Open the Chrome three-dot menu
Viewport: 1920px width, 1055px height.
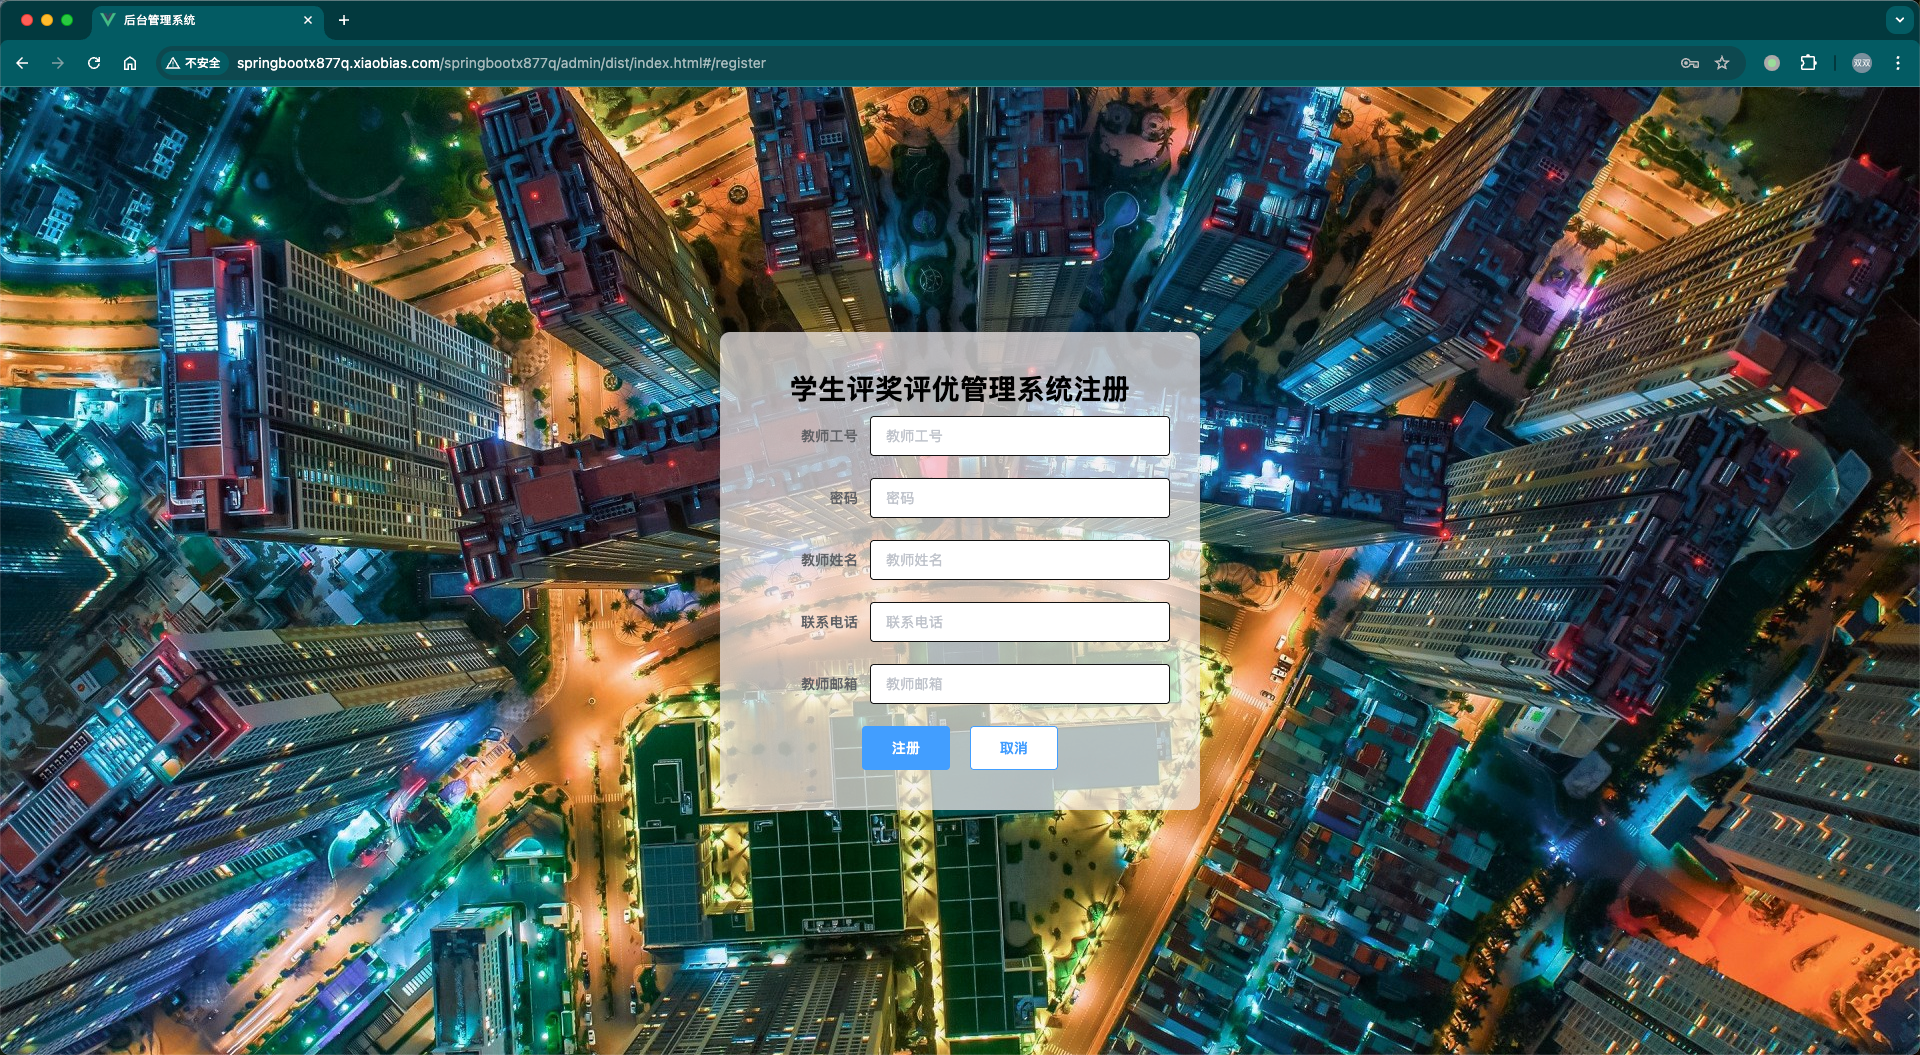tap(1898, 63)
